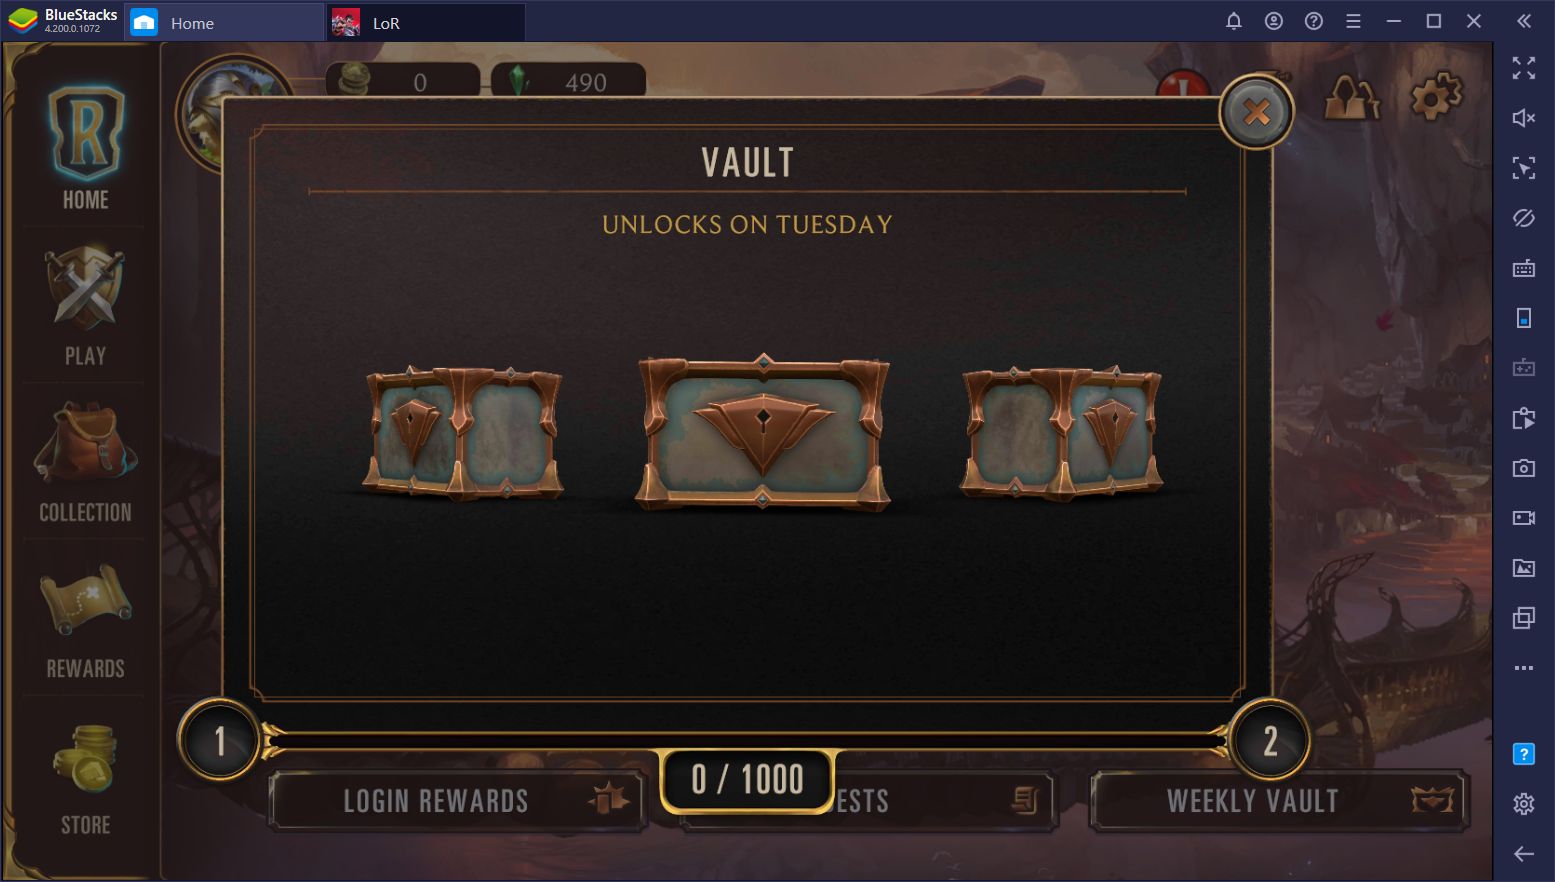Mute volume in the BlueStacks sidebar
This screenshot has height=882, width=1555.
coord(1523,118)
